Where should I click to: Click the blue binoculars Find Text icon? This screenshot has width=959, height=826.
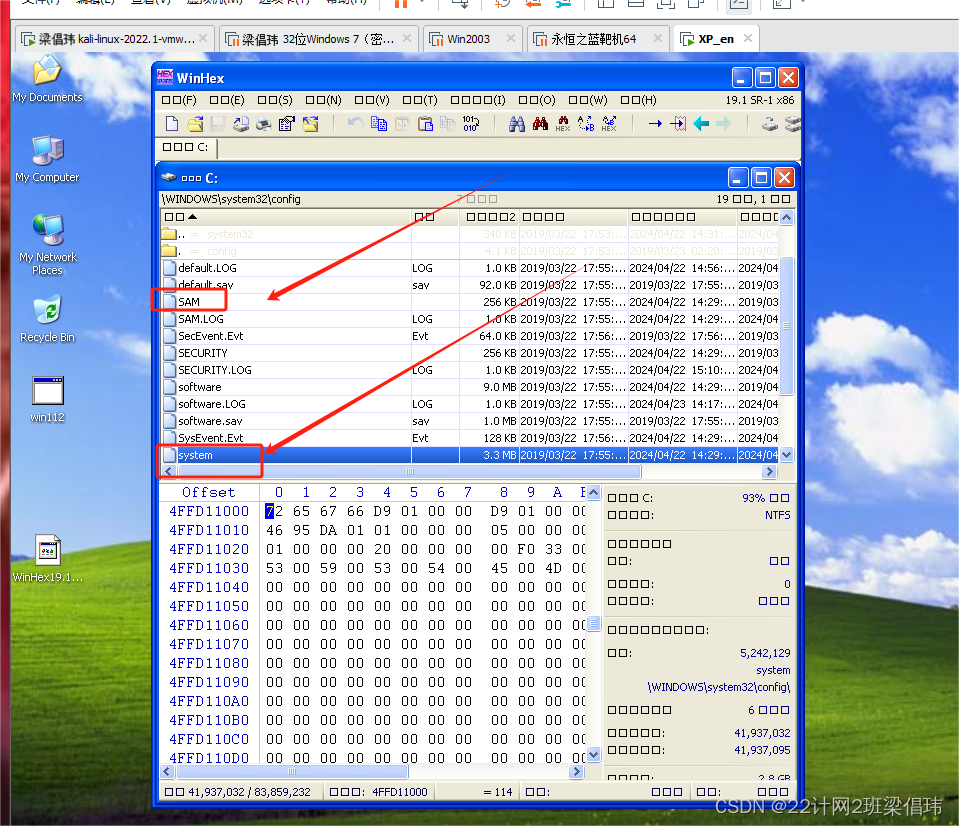pyautogui.click(x=517, y=124)
